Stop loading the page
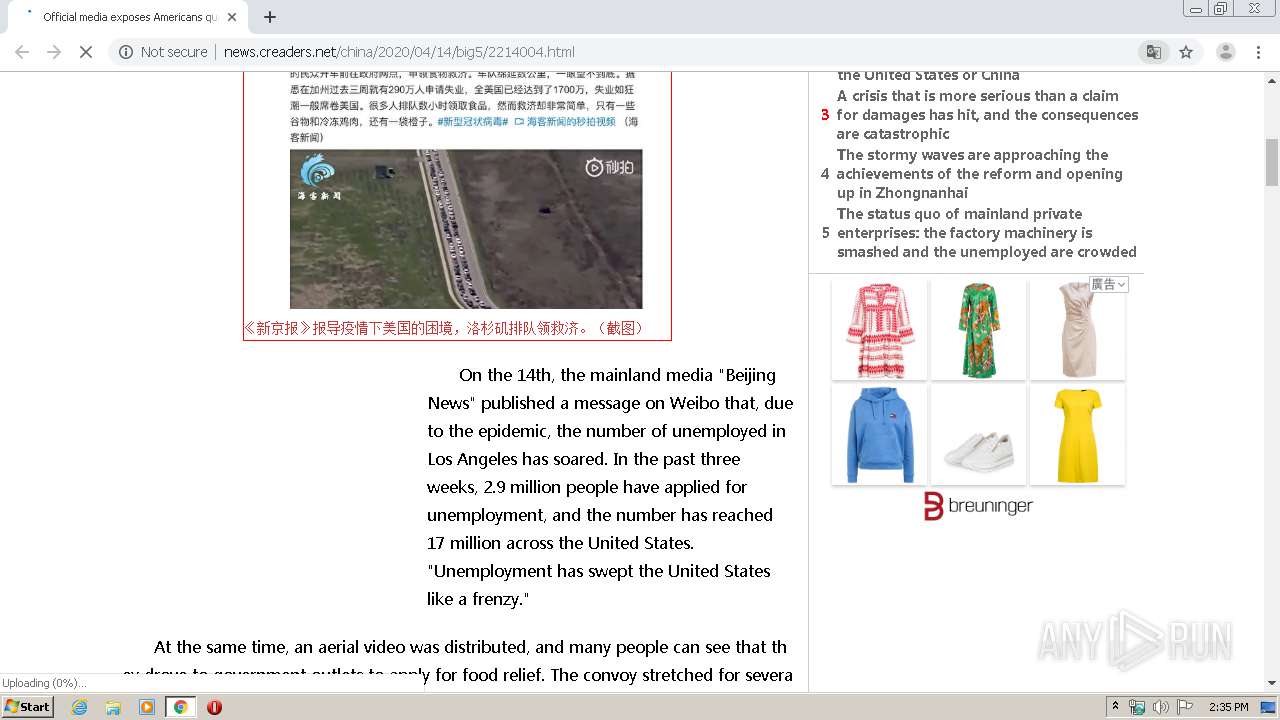 click(86, 52)
